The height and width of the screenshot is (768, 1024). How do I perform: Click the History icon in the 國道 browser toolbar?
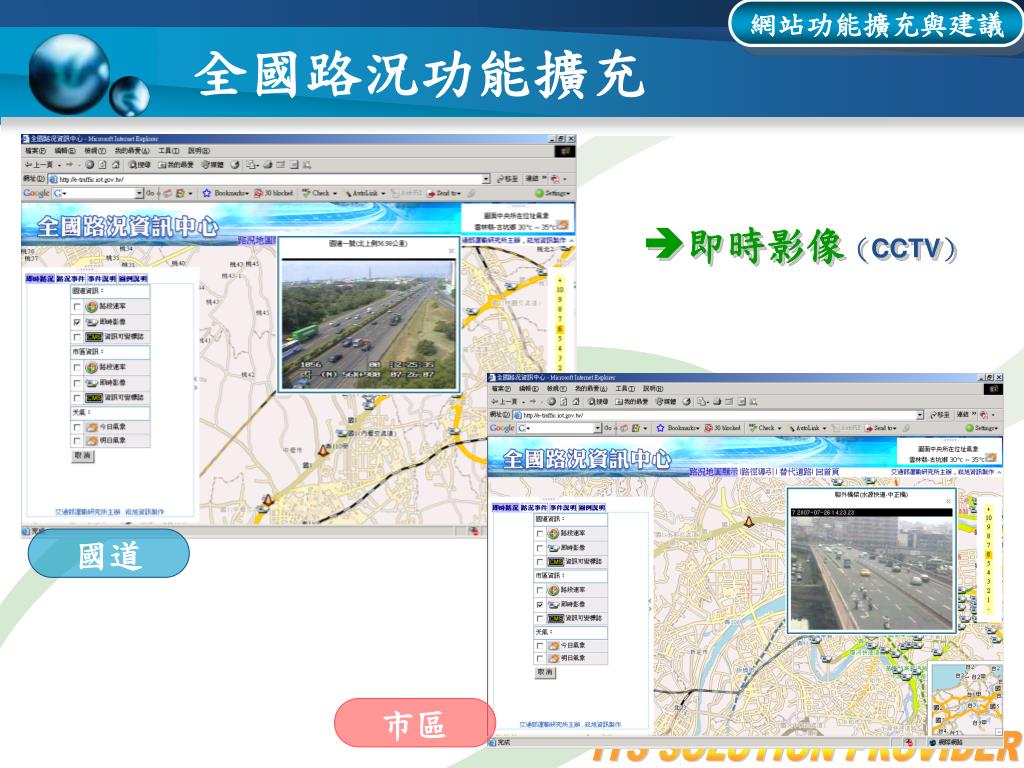coord(235,165)
